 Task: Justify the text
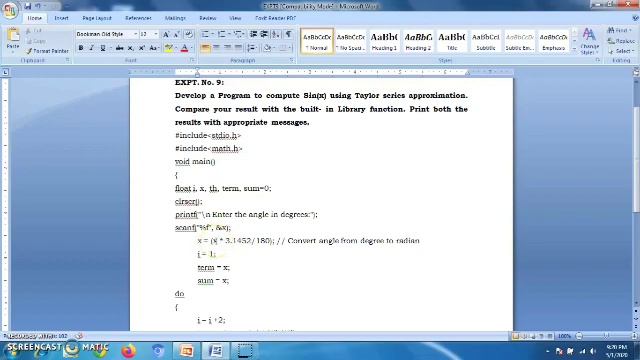point(238,48)
